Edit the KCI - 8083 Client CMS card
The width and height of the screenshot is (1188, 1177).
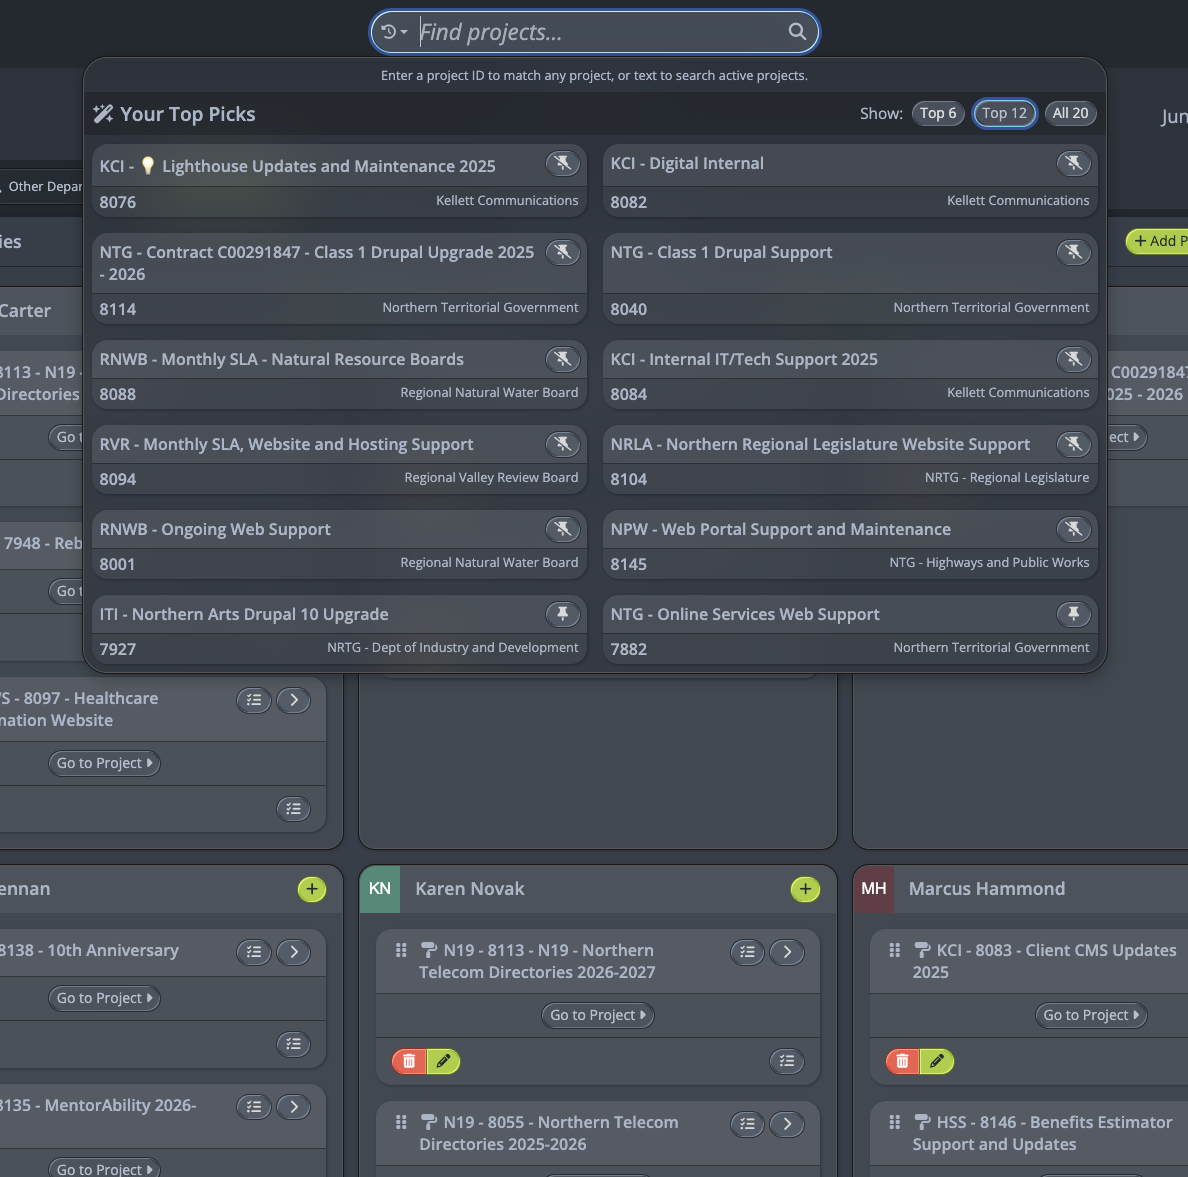click(x=936, y=1061)
